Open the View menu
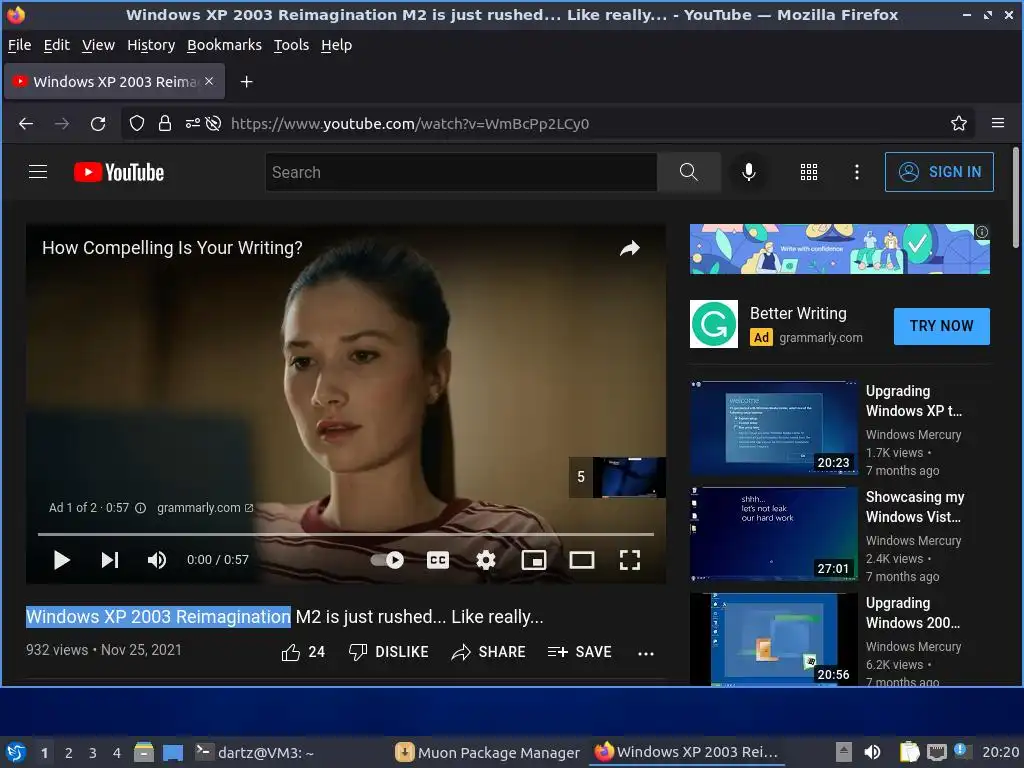The width and height of the screenshot is (1024, 768). (99, 45)
